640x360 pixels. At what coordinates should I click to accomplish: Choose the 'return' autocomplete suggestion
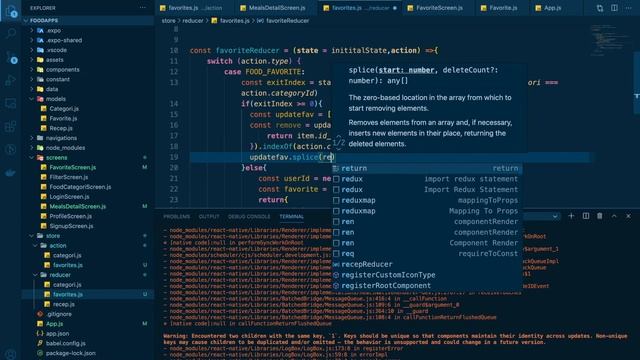[427, 168]
